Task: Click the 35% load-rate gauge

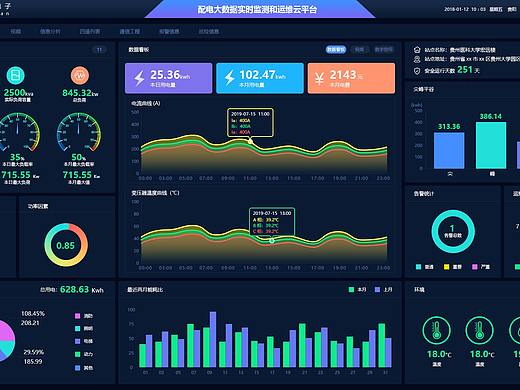Action: 17,132
